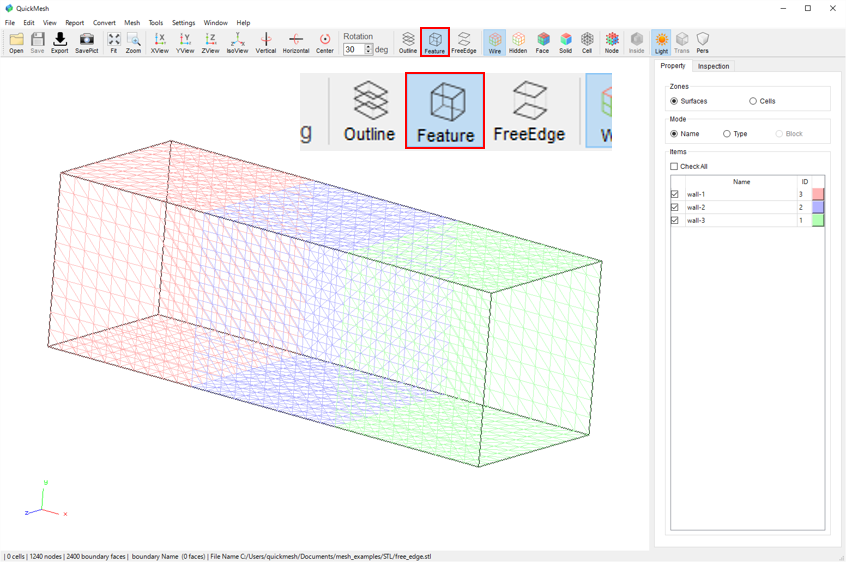Open the Help menu
Screen dimensions: 846x562
(243, 23)
